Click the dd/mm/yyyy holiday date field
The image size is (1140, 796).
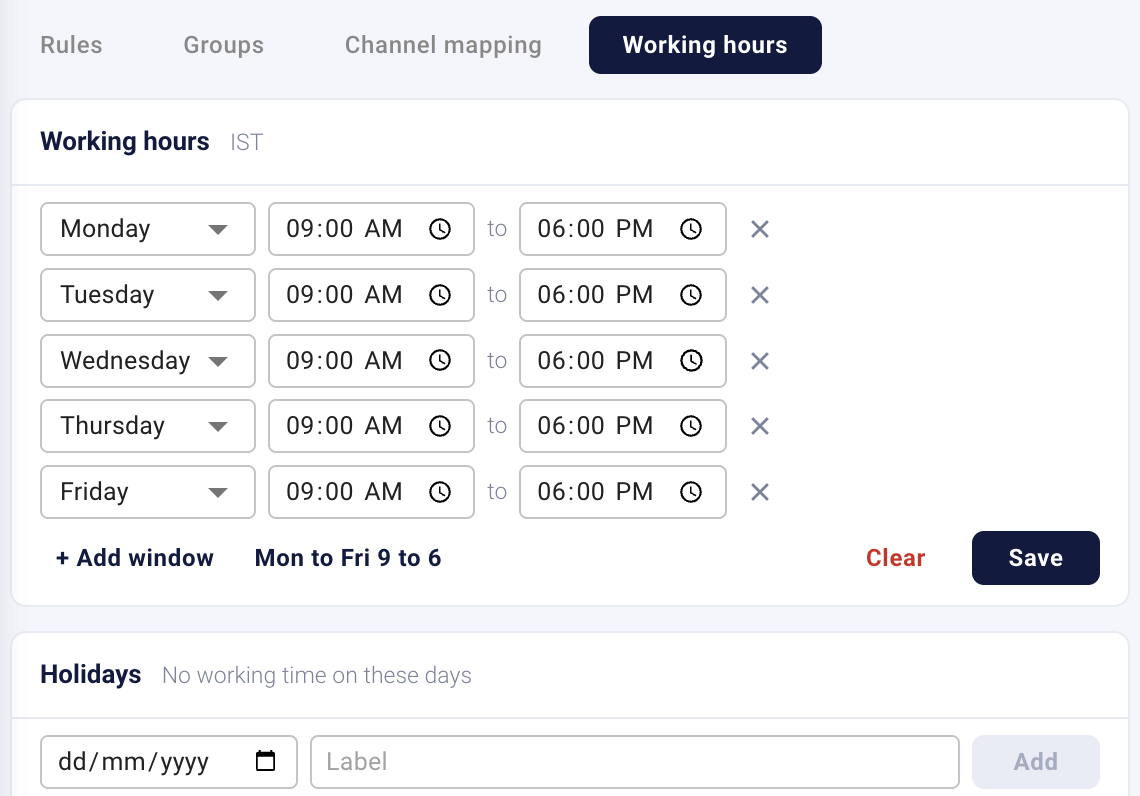169,762
